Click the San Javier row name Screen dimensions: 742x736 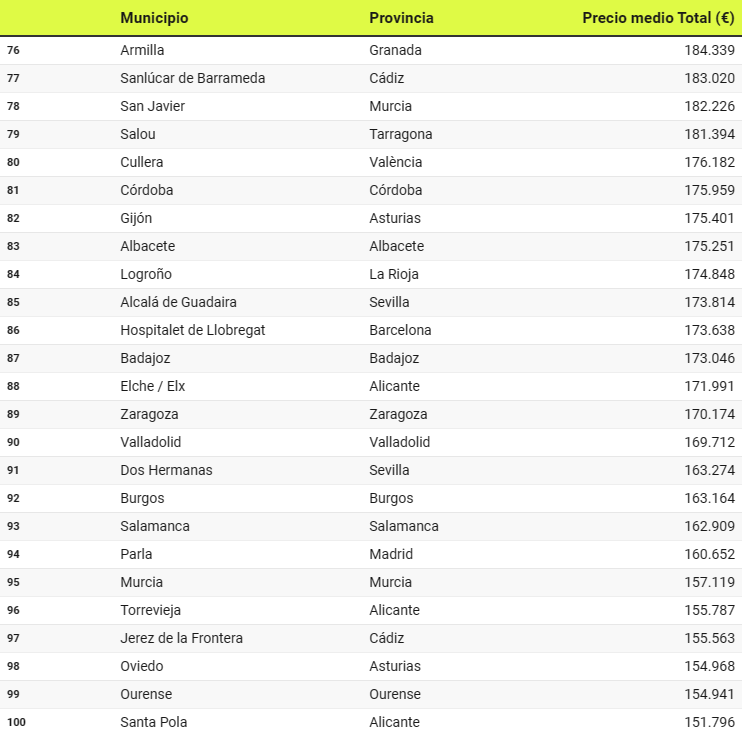pyautogui.click(x=152, y=106)
